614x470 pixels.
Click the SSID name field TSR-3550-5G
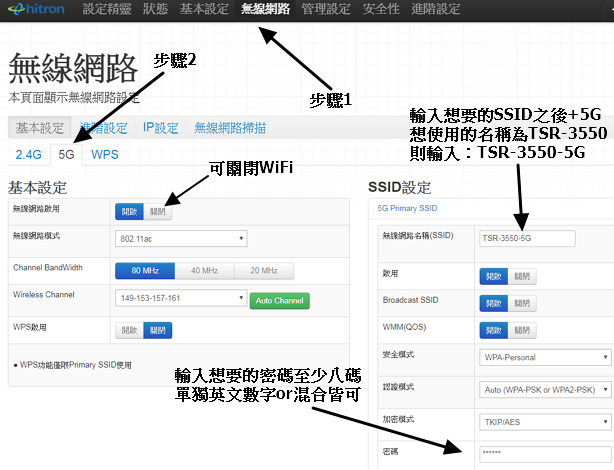tap(527, 238)
